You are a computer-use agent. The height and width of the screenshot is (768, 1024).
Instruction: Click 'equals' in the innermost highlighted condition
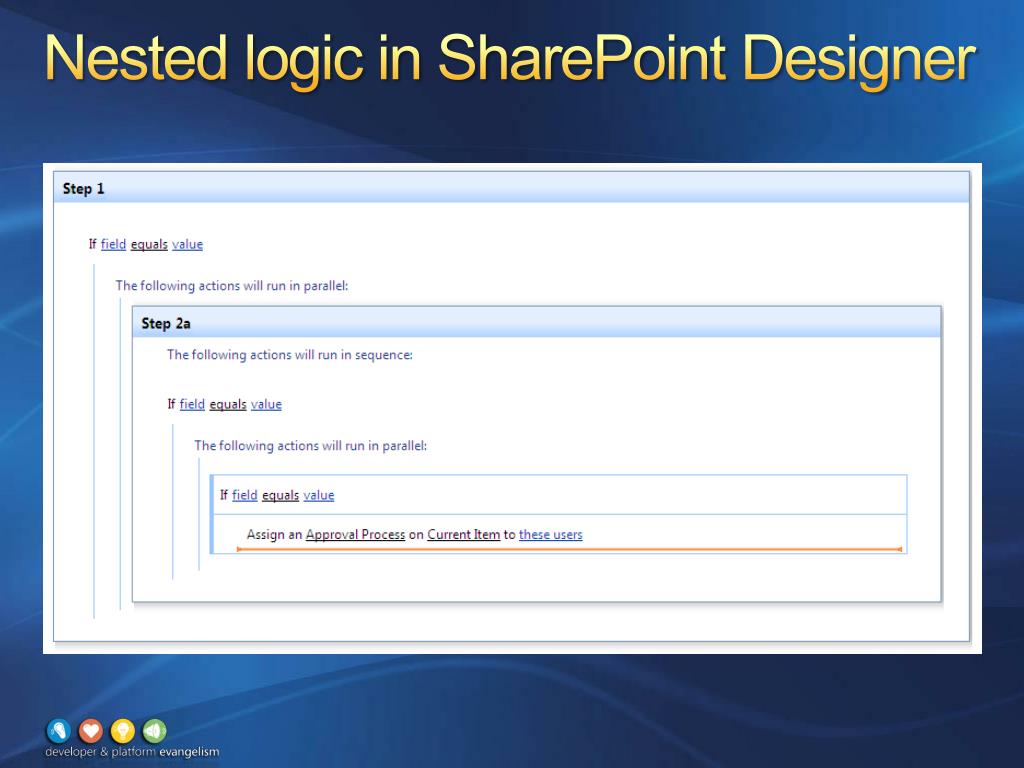(280, 495)
